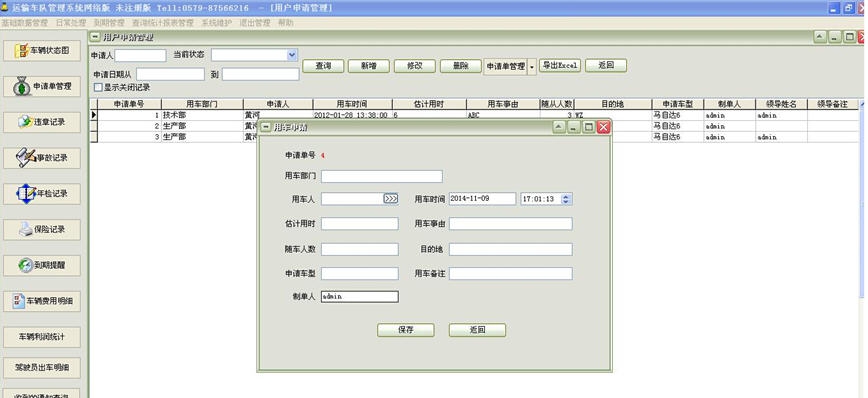Open 车辆费用明细 sidebar item

click(43, 301)
